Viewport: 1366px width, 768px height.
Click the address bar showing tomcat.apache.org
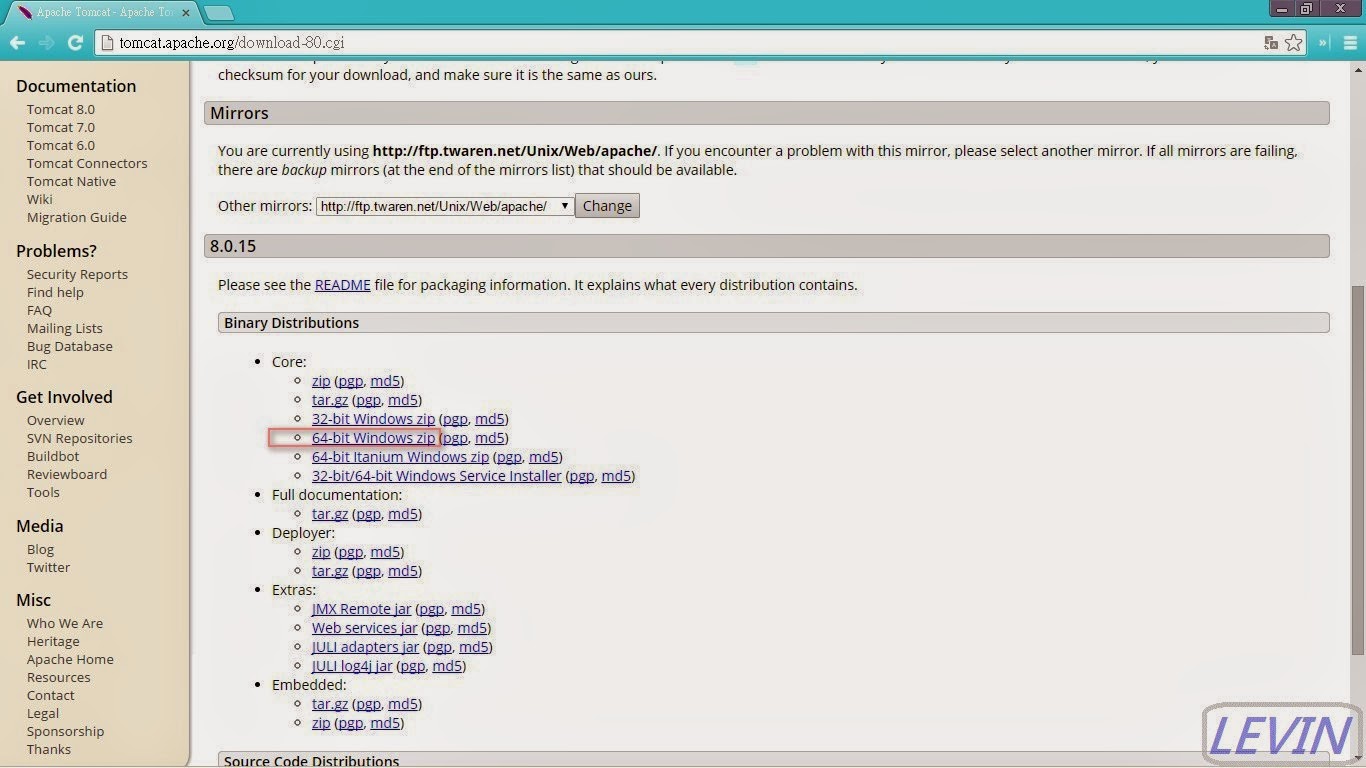point(680,43)
